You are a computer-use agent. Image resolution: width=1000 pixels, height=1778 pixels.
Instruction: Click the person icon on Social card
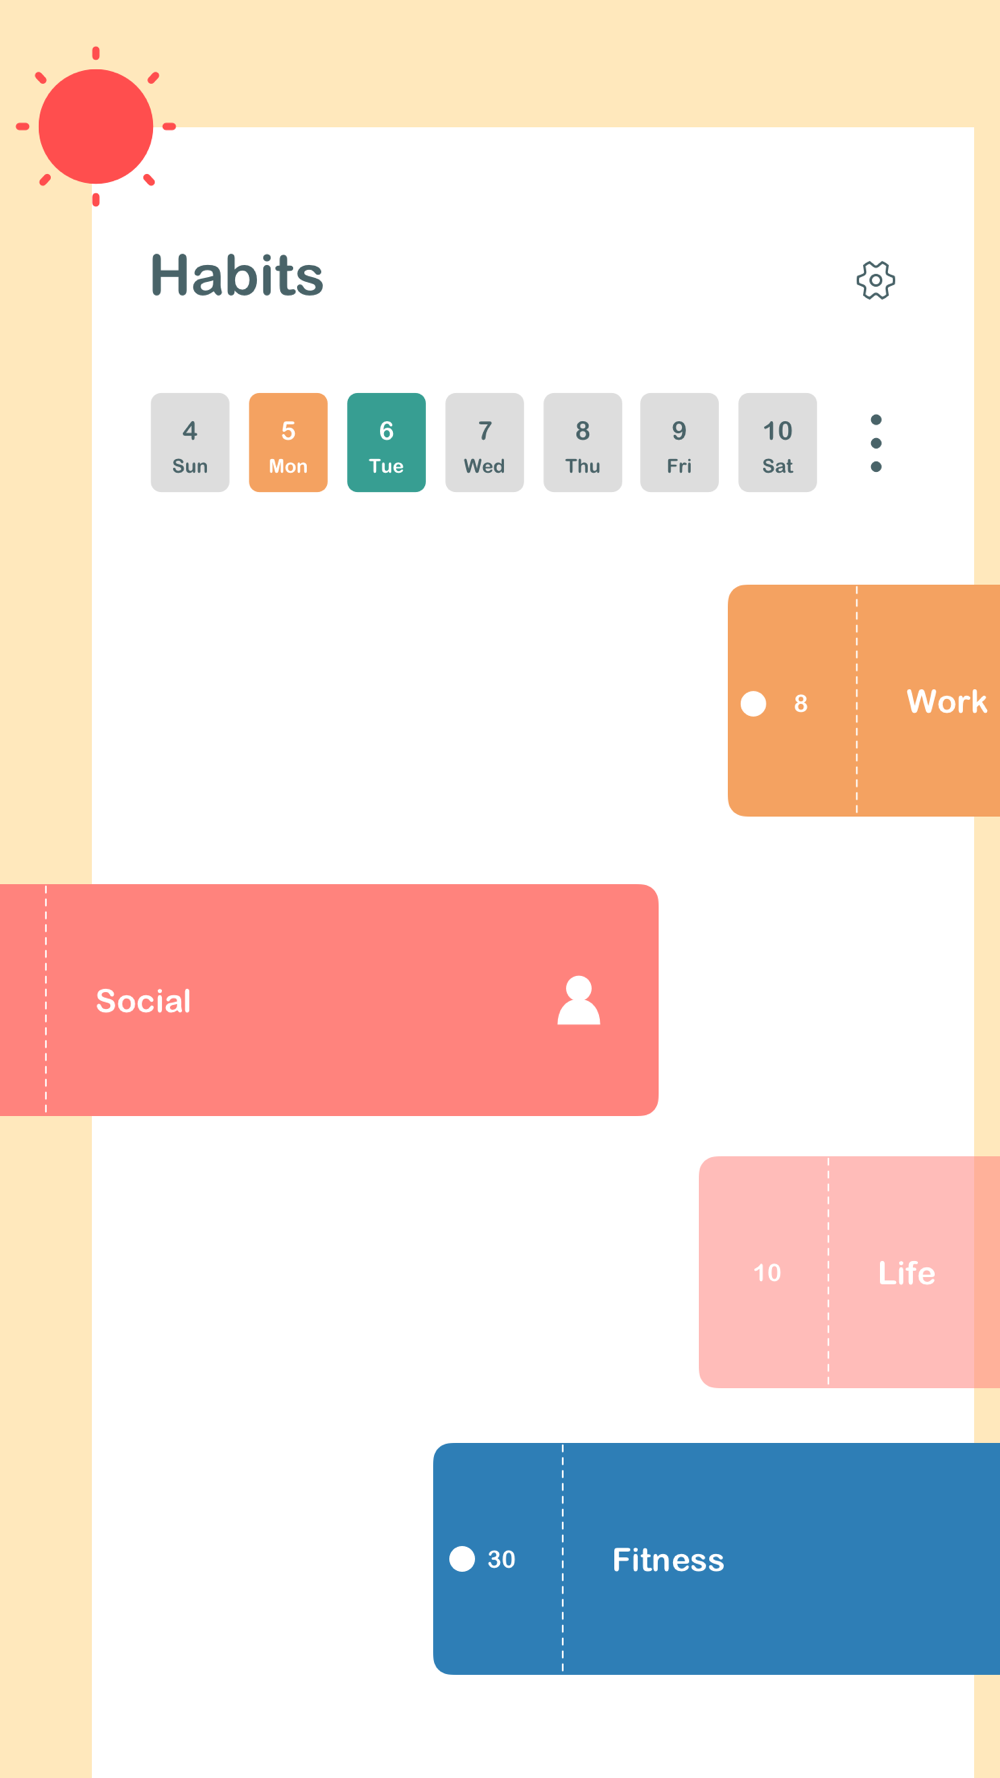coord(578,1000)
